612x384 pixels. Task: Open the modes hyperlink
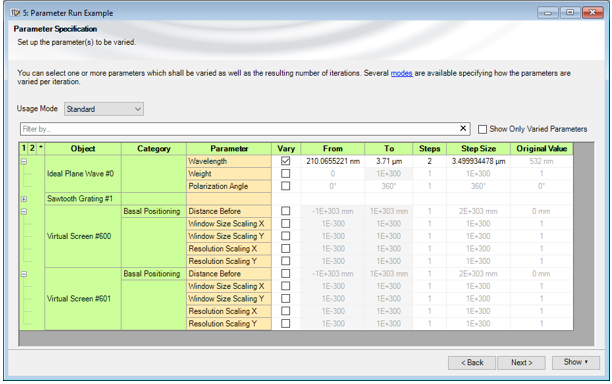(402, 73)
